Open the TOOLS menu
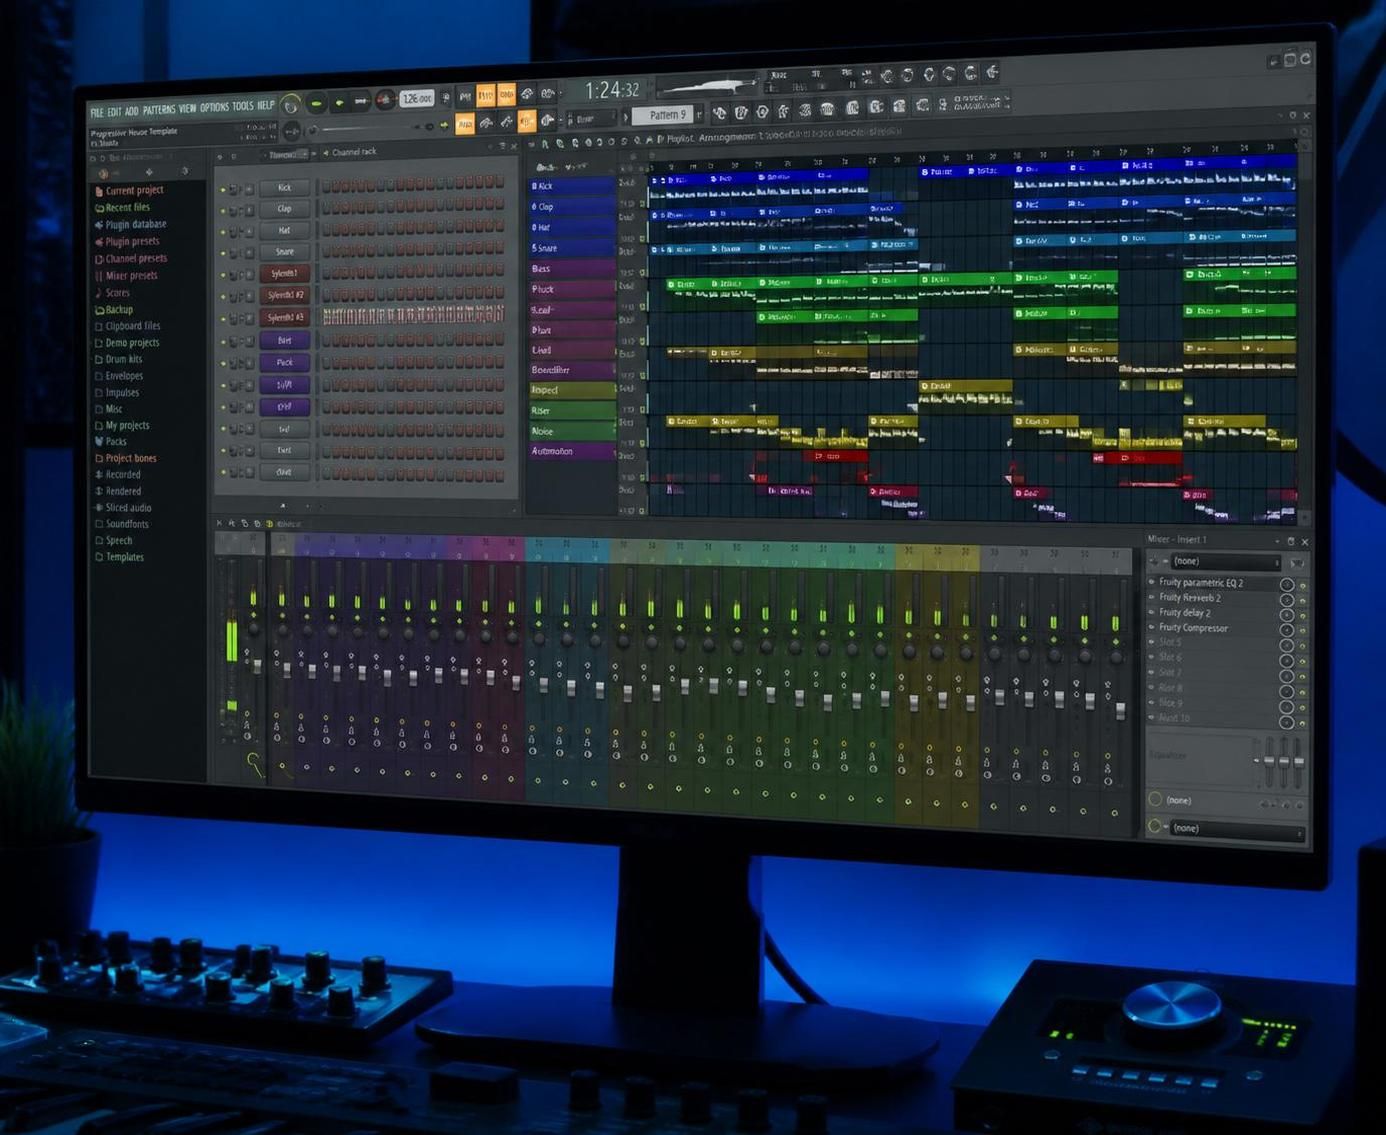This screenshot has height=1135, width=1386. click(x=243, y=106)
